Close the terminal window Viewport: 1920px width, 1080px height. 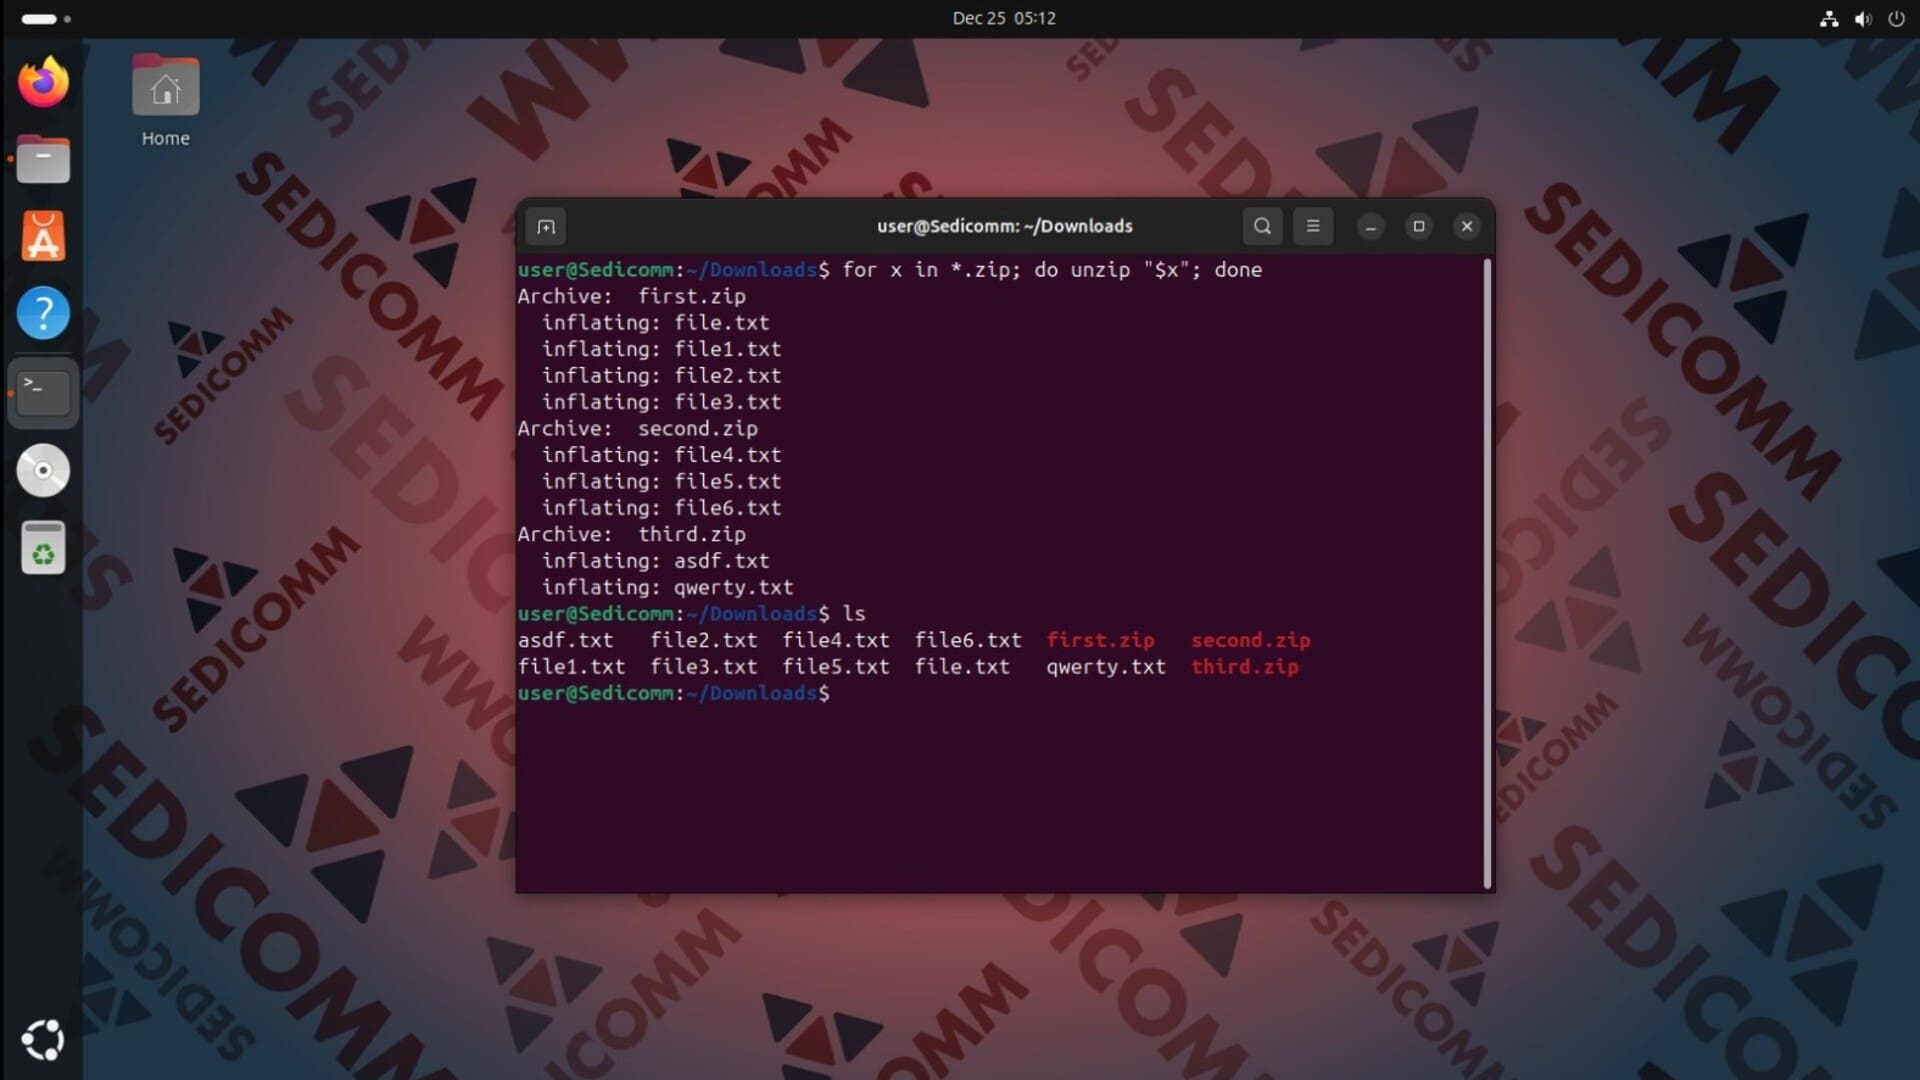click(1467, 227)
